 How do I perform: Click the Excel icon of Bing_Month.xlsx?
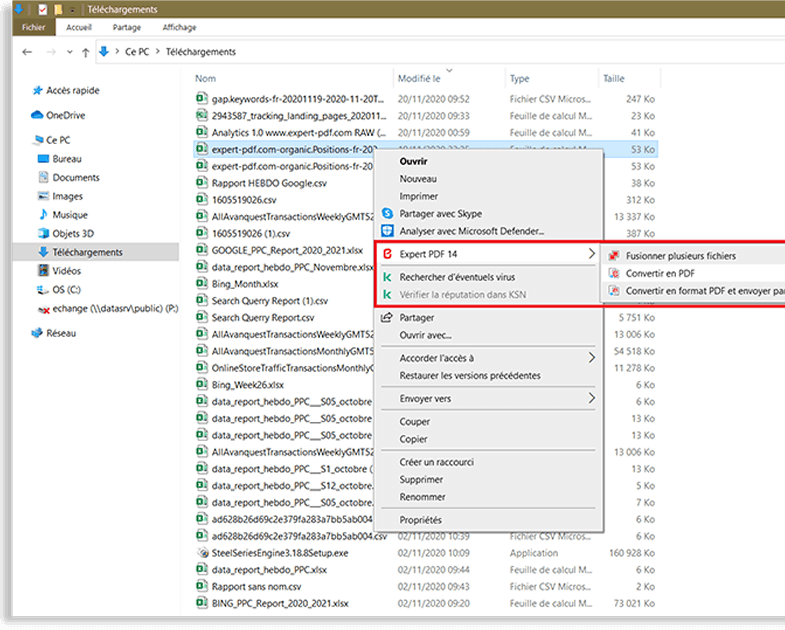201,283
